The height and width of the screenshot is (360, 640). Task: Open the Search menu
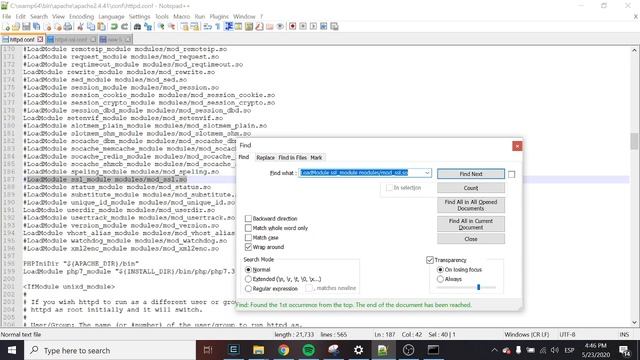tap(39, 16)
